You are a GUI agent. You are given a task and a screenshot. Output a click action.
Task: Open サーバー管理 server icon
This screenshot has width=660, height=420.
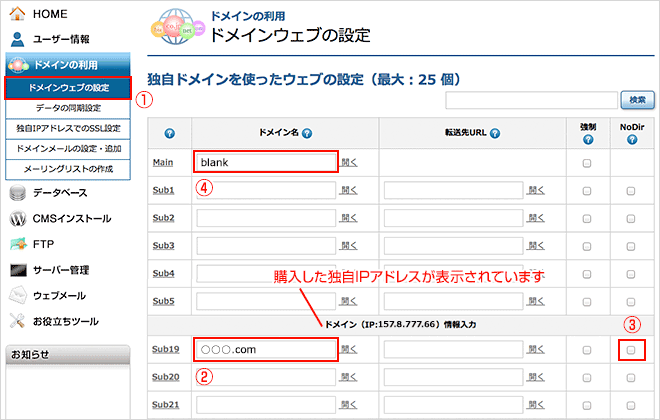[x=19, y=270]
